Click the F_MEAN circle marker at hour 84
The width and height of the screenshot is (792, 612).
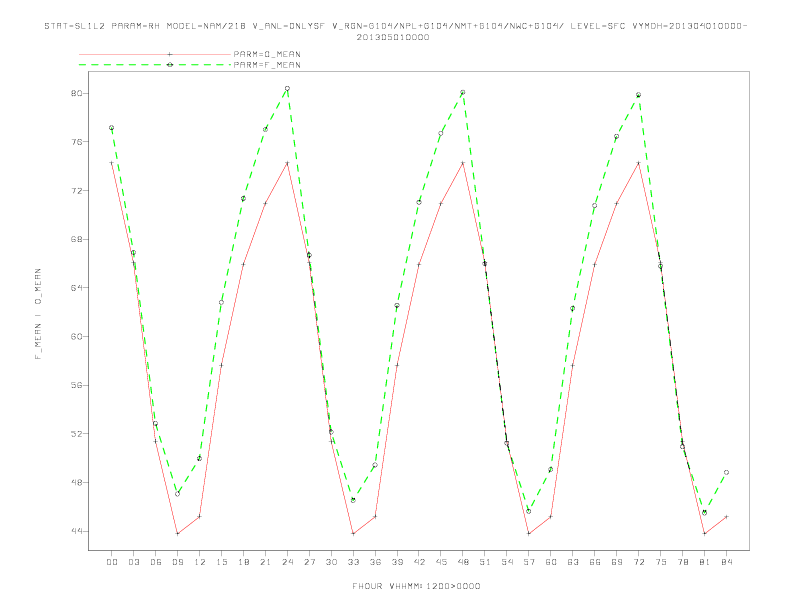[x=726, y=473]
